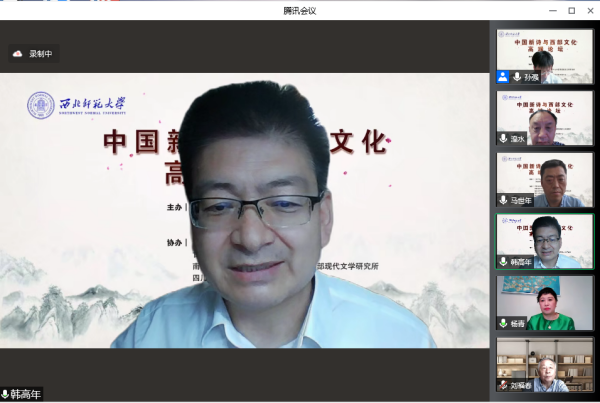Select the 孙强 participant thumbnail
This screenshot has height=403, width=600.
click(x=545, y=56)
